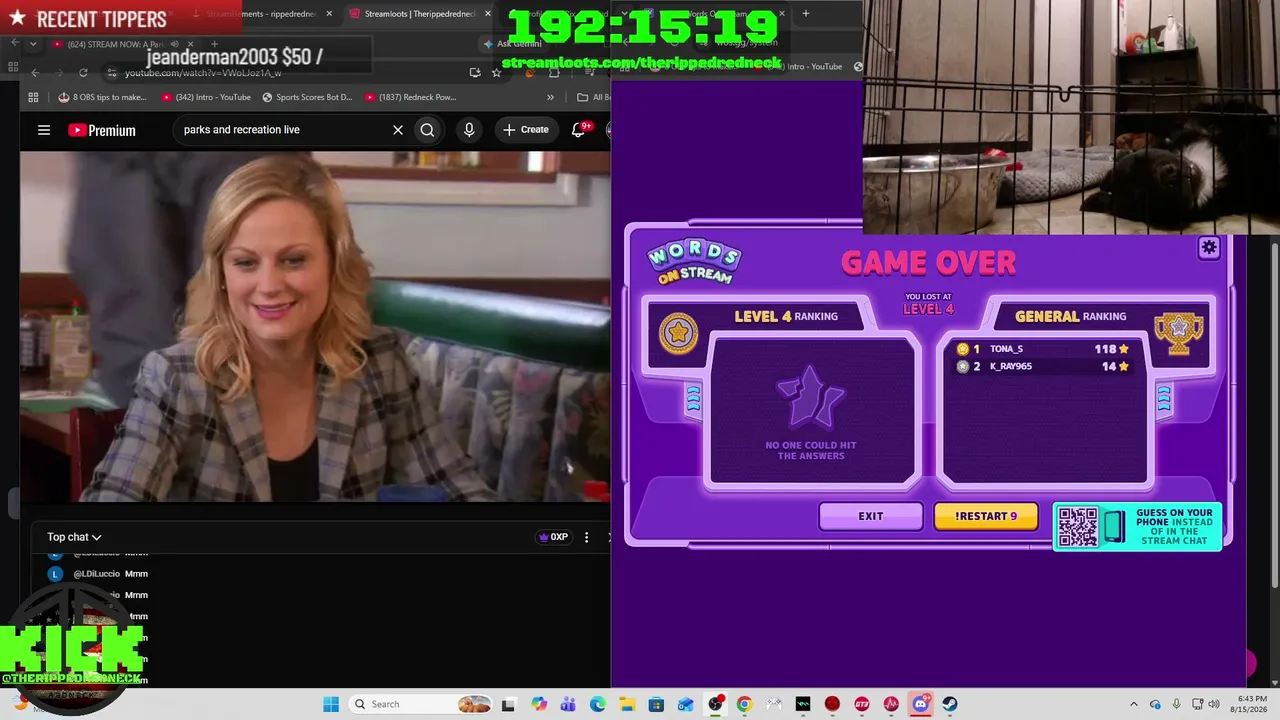Open the 'Sports Scores Bot D...' bookmark
The width and height of the screenshot is (1280, 720).
tap(308, 97)
